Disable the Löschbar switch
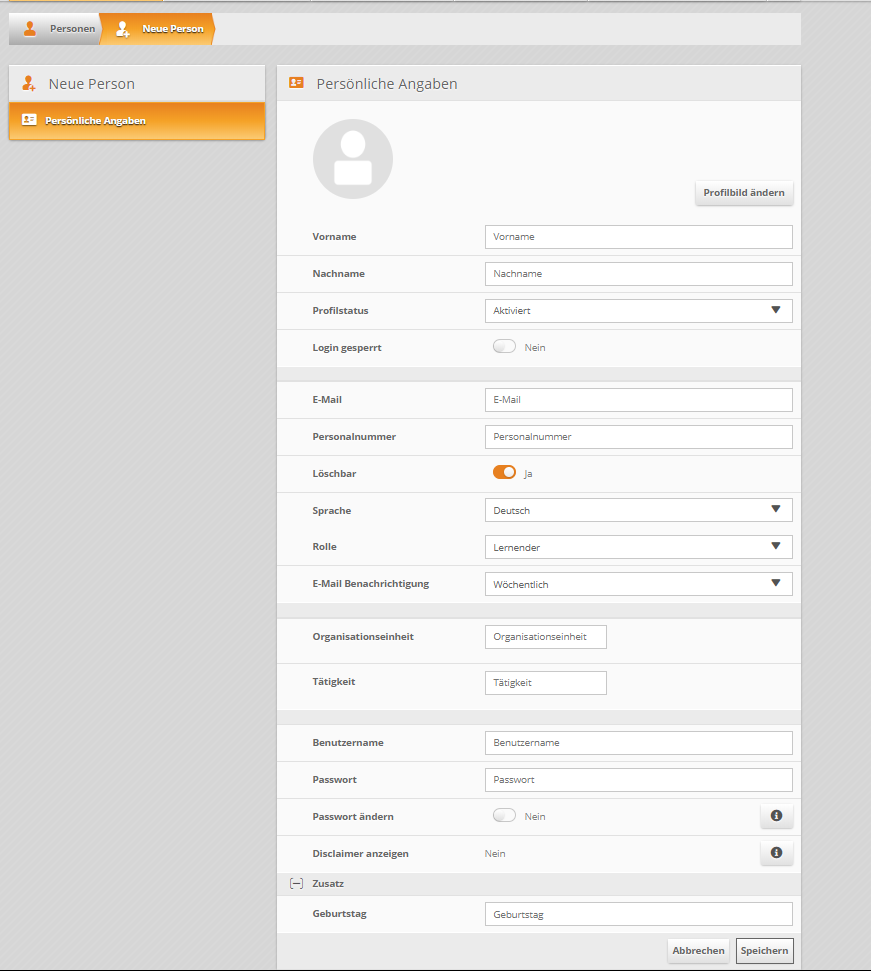Image resolution: width=871 pixels, height=971 pixels. coord(504,473)
